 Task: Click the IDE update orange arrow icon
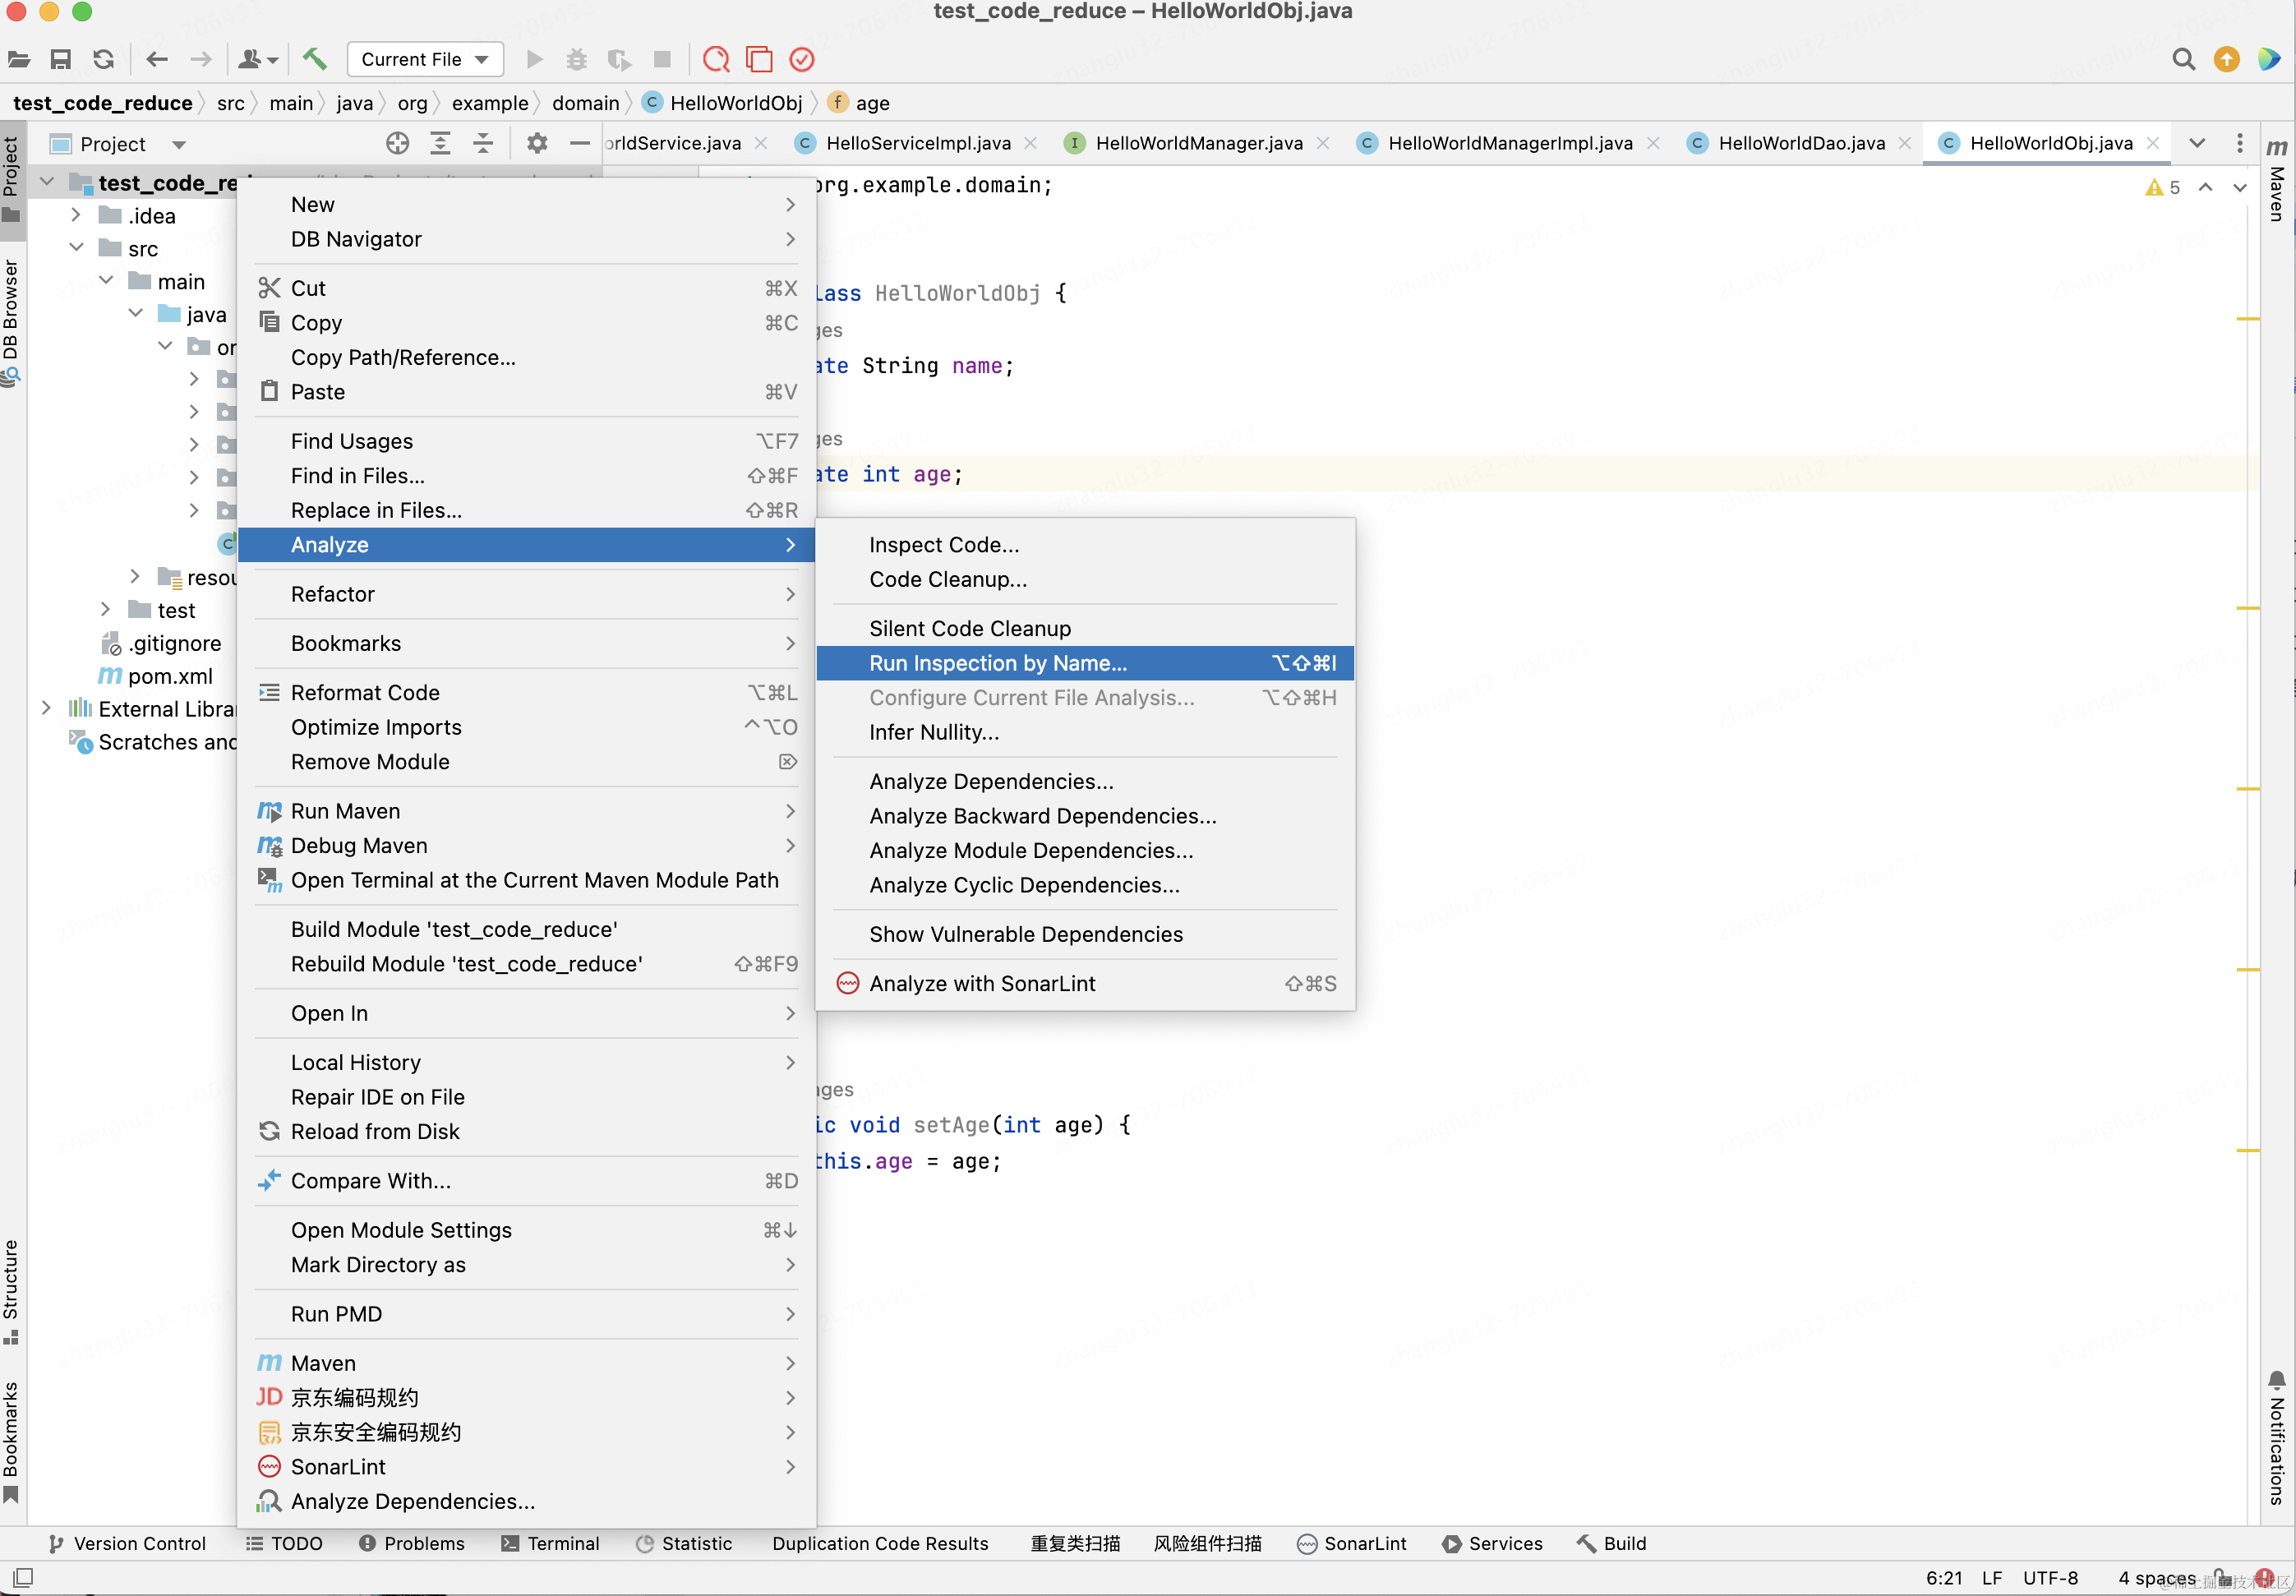coord(2226,59)
